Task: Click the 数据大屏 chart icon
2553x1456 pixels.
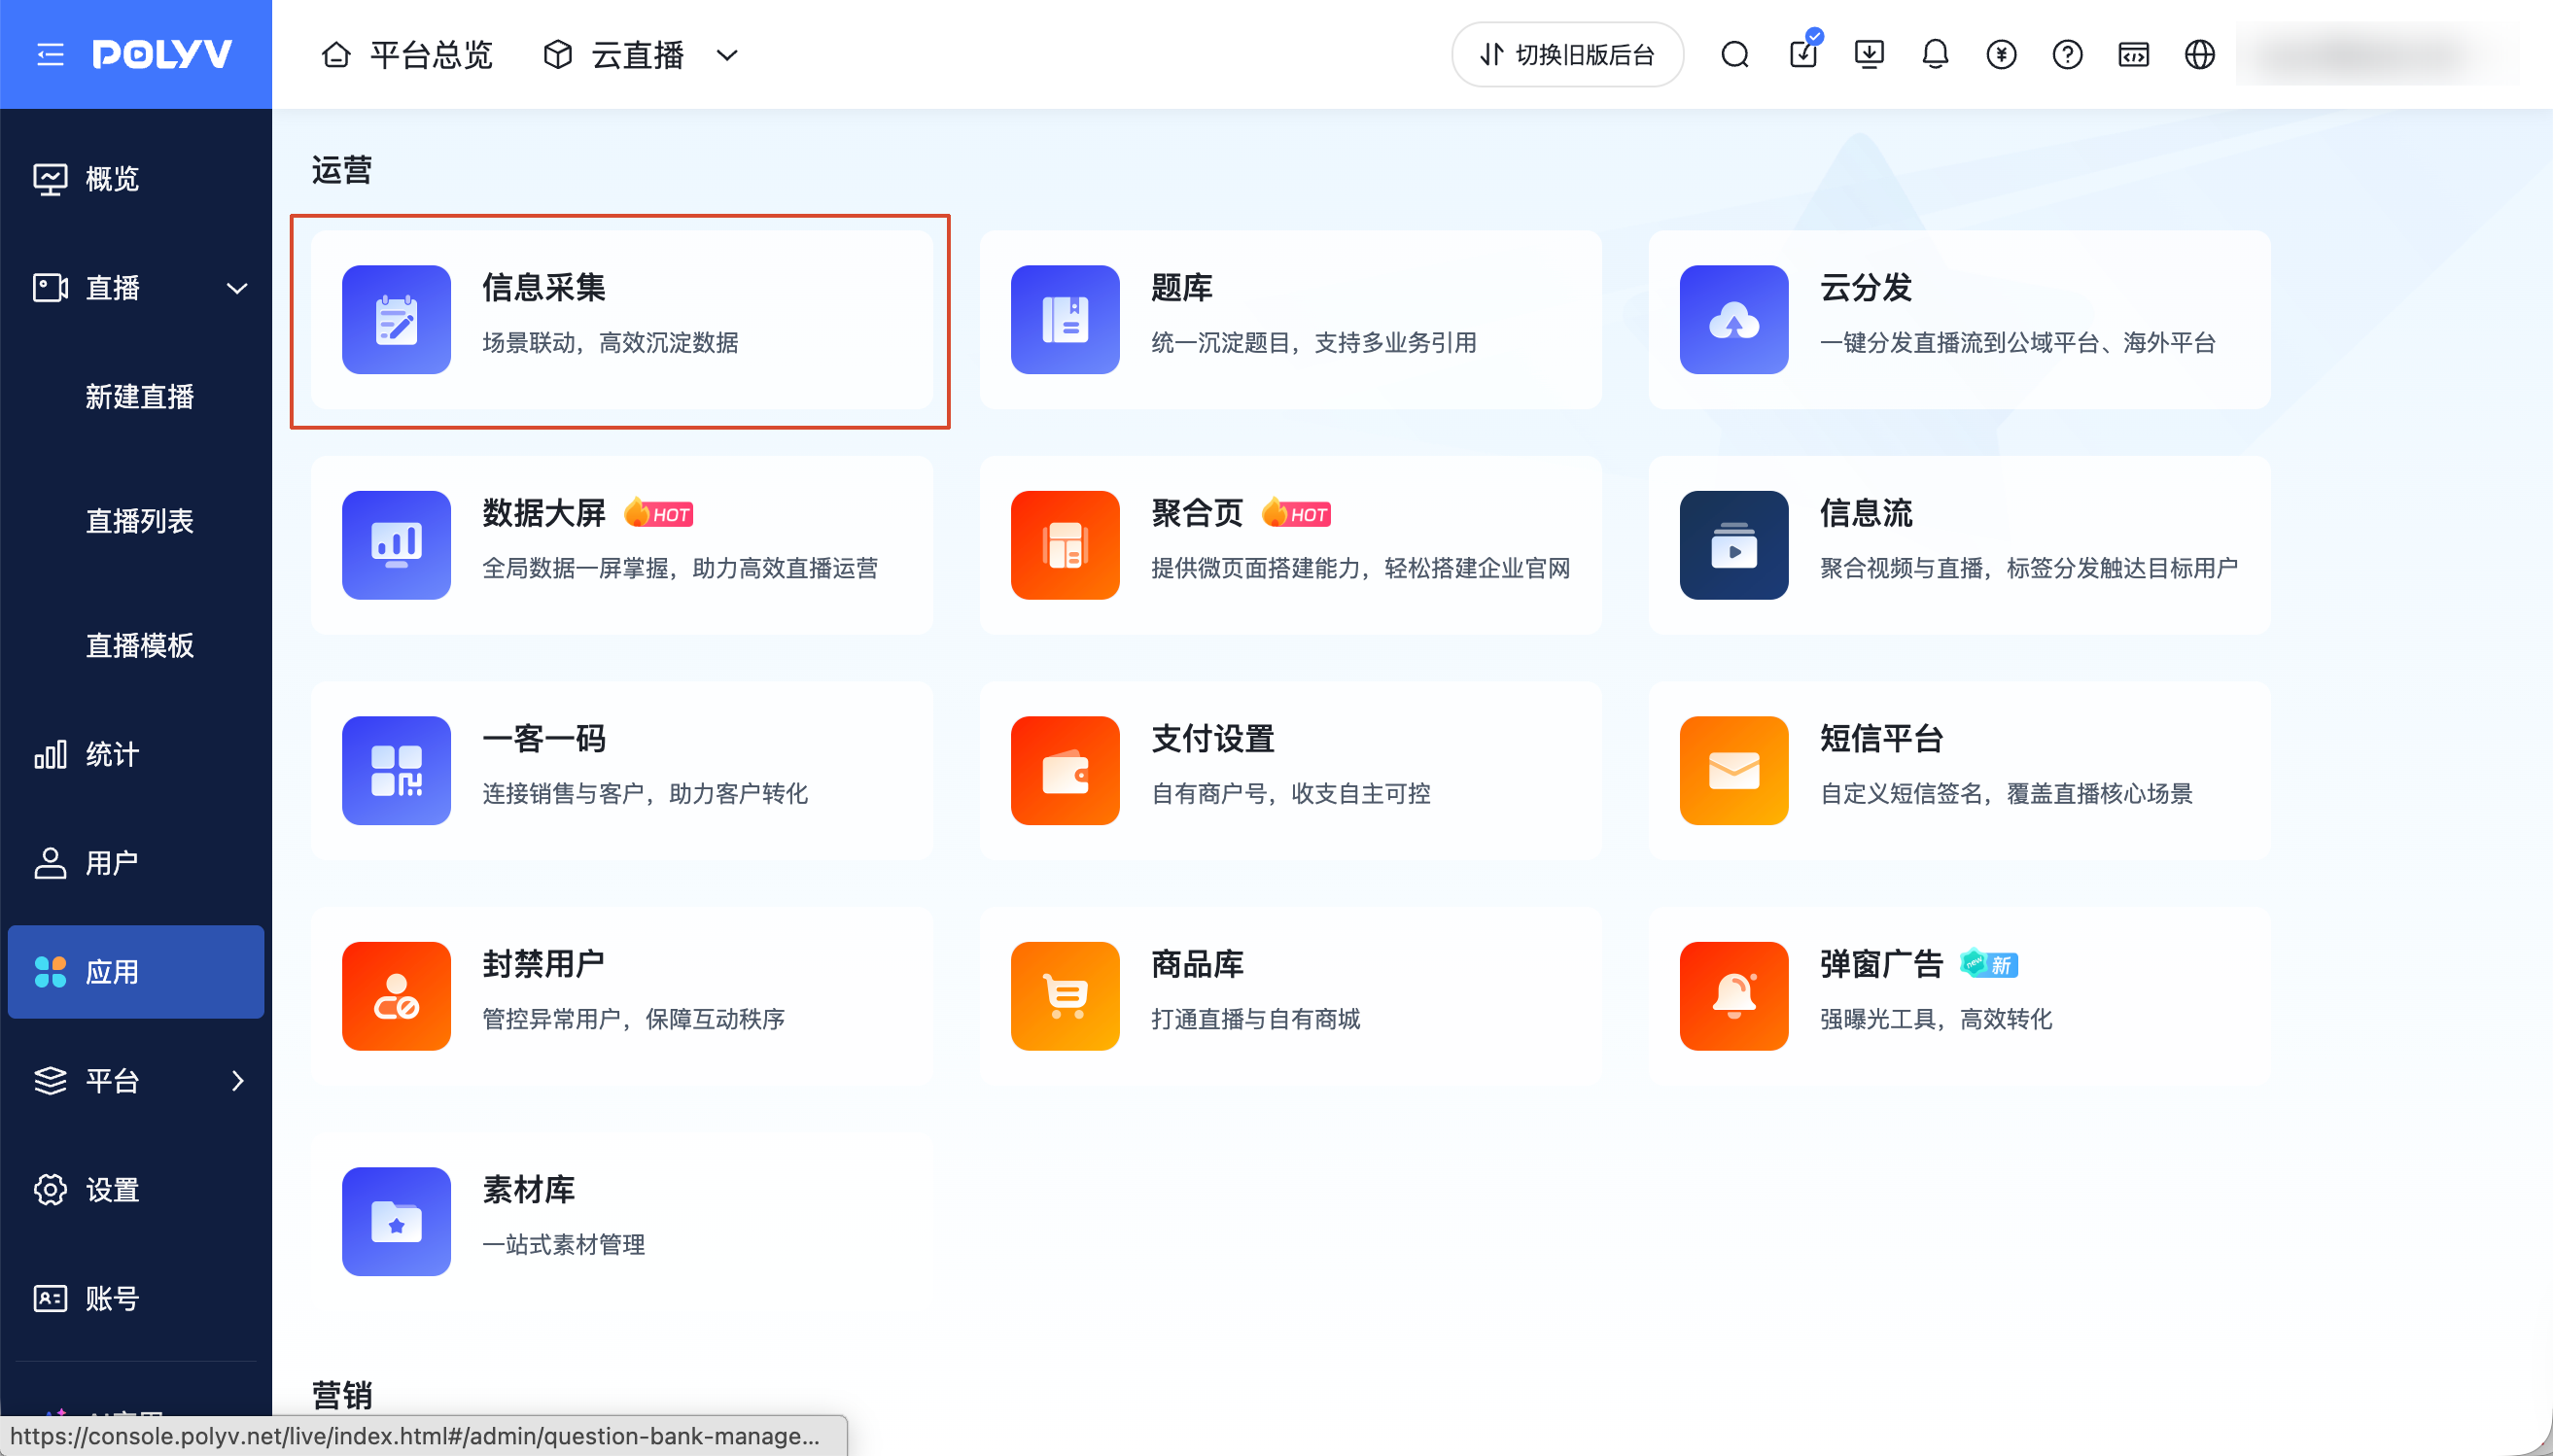Action: click(x=396, y=545)
